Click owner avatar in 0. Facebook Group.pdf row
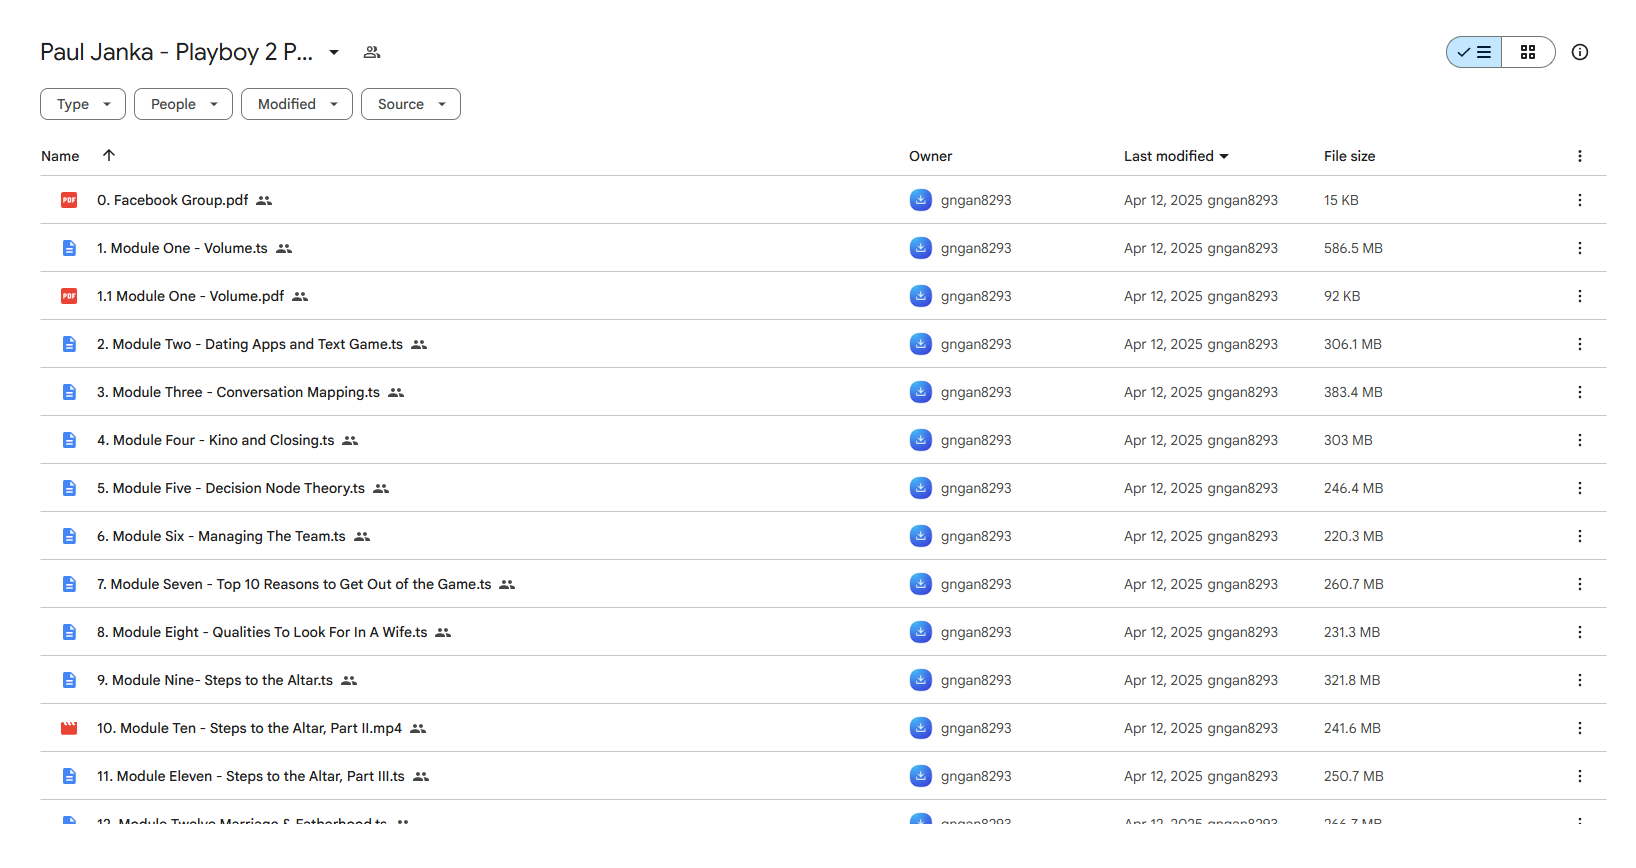 point(921,200)
